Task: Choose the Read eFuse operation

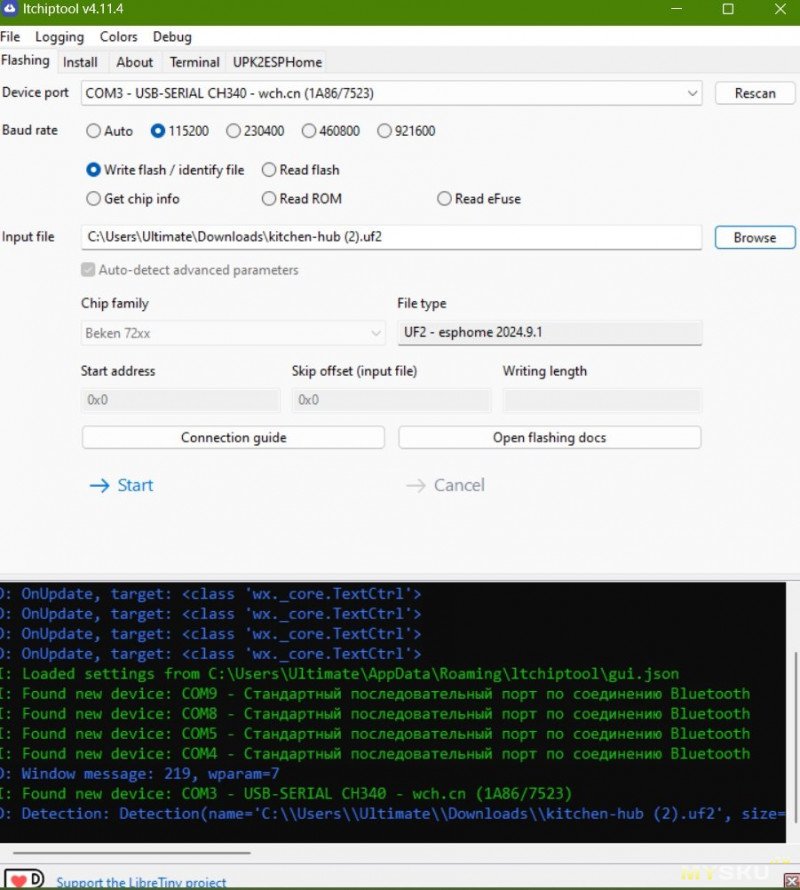Action: coord(444,199)
